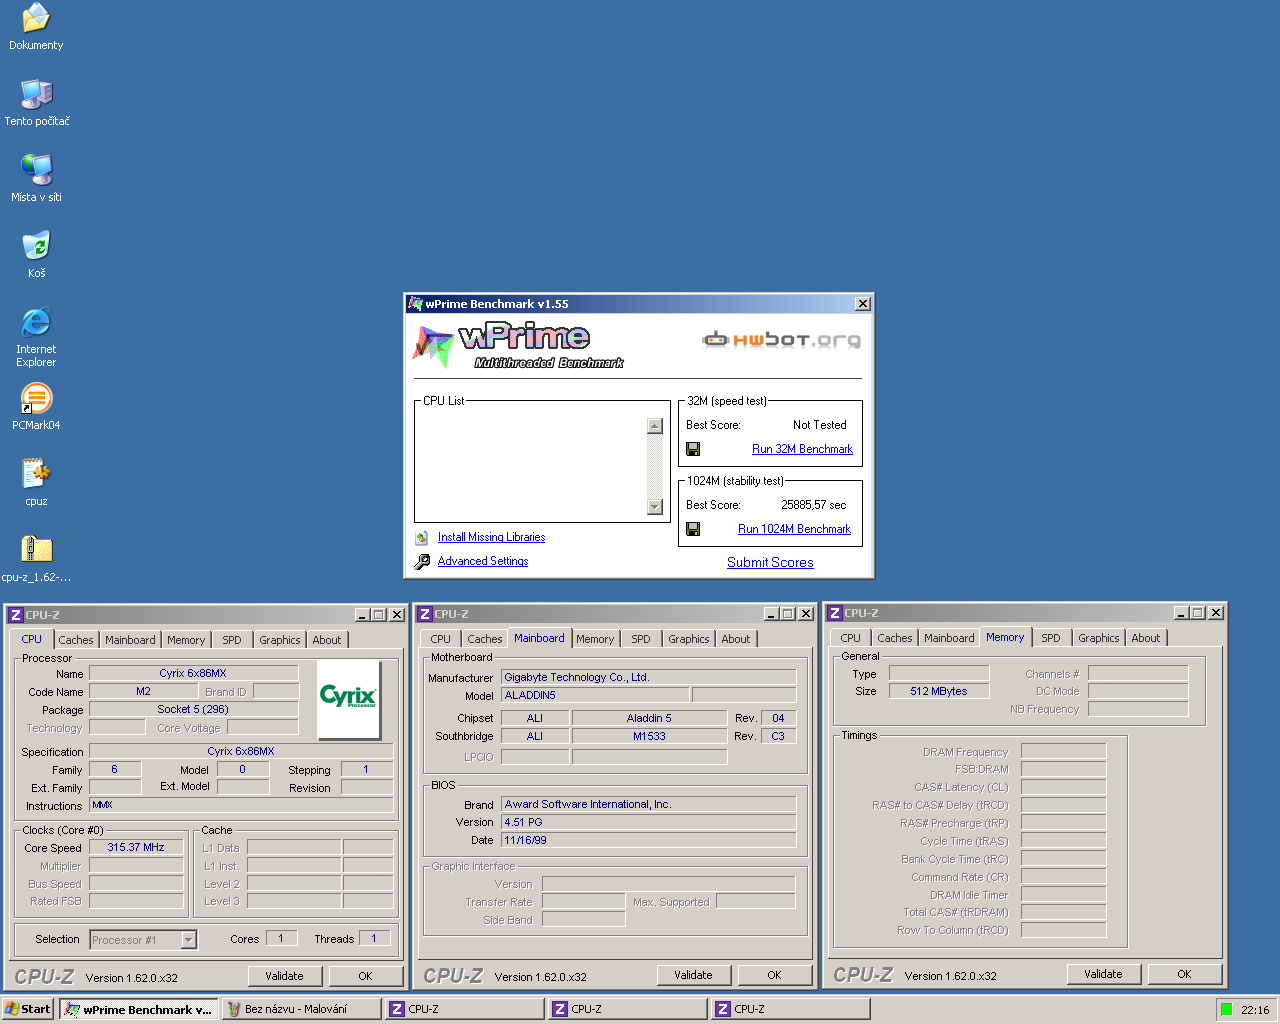Click Validate in the left CPU-Z window
Screen dimensions: 1280x1024
click(285, 976)
